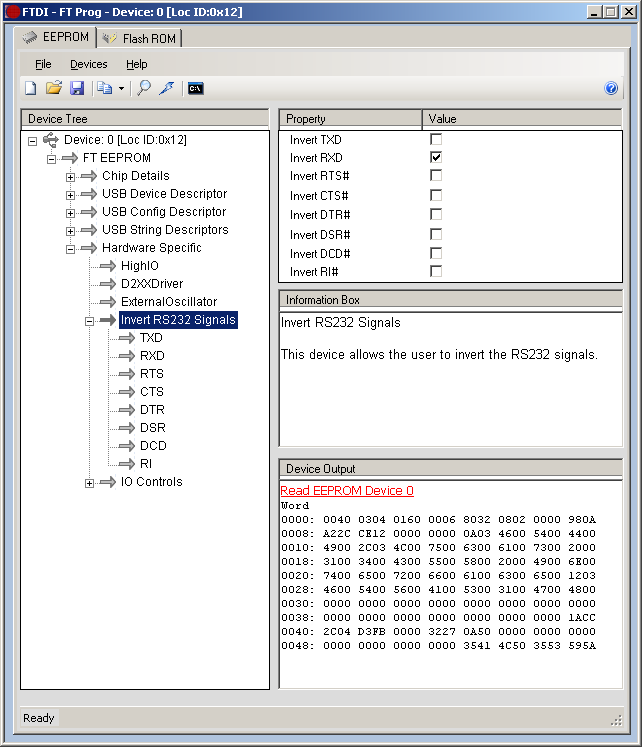Click the New template page icon
Viewport: 642px width, 747px height.
coord(31,88)
